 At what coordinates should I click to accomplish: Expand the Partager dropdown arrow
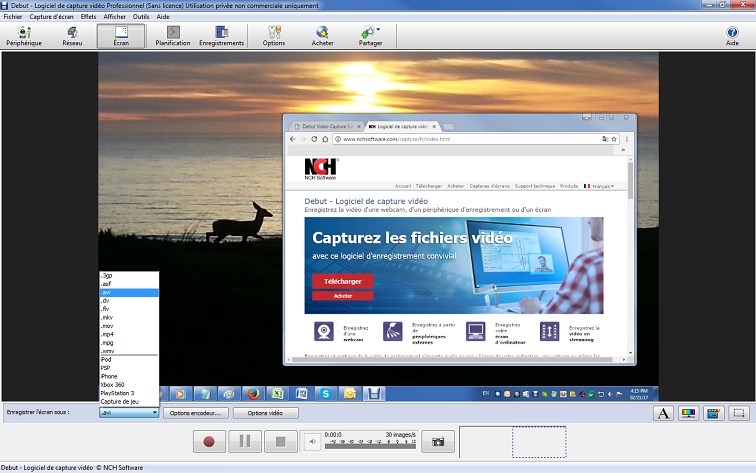[378, 30]
